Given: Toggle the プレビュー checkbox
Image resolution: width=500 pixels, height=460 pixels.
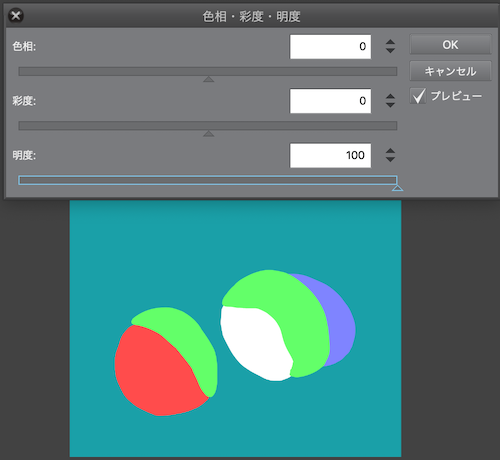Looking at the screenshot, I should point(418,96).
